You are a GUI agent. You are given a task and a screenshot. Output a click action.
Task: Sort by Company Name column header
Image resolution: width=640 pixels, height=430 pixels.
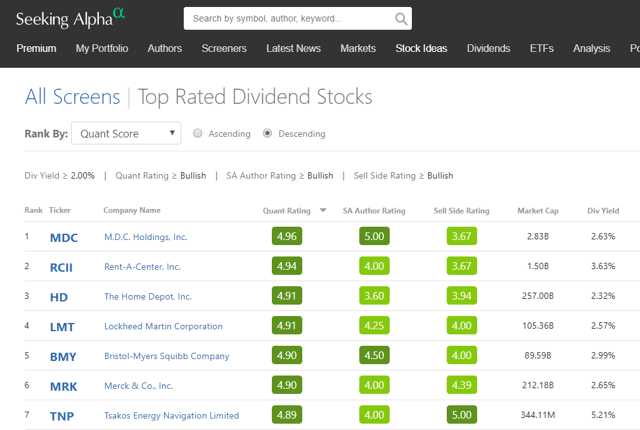(x=132, y=210)
